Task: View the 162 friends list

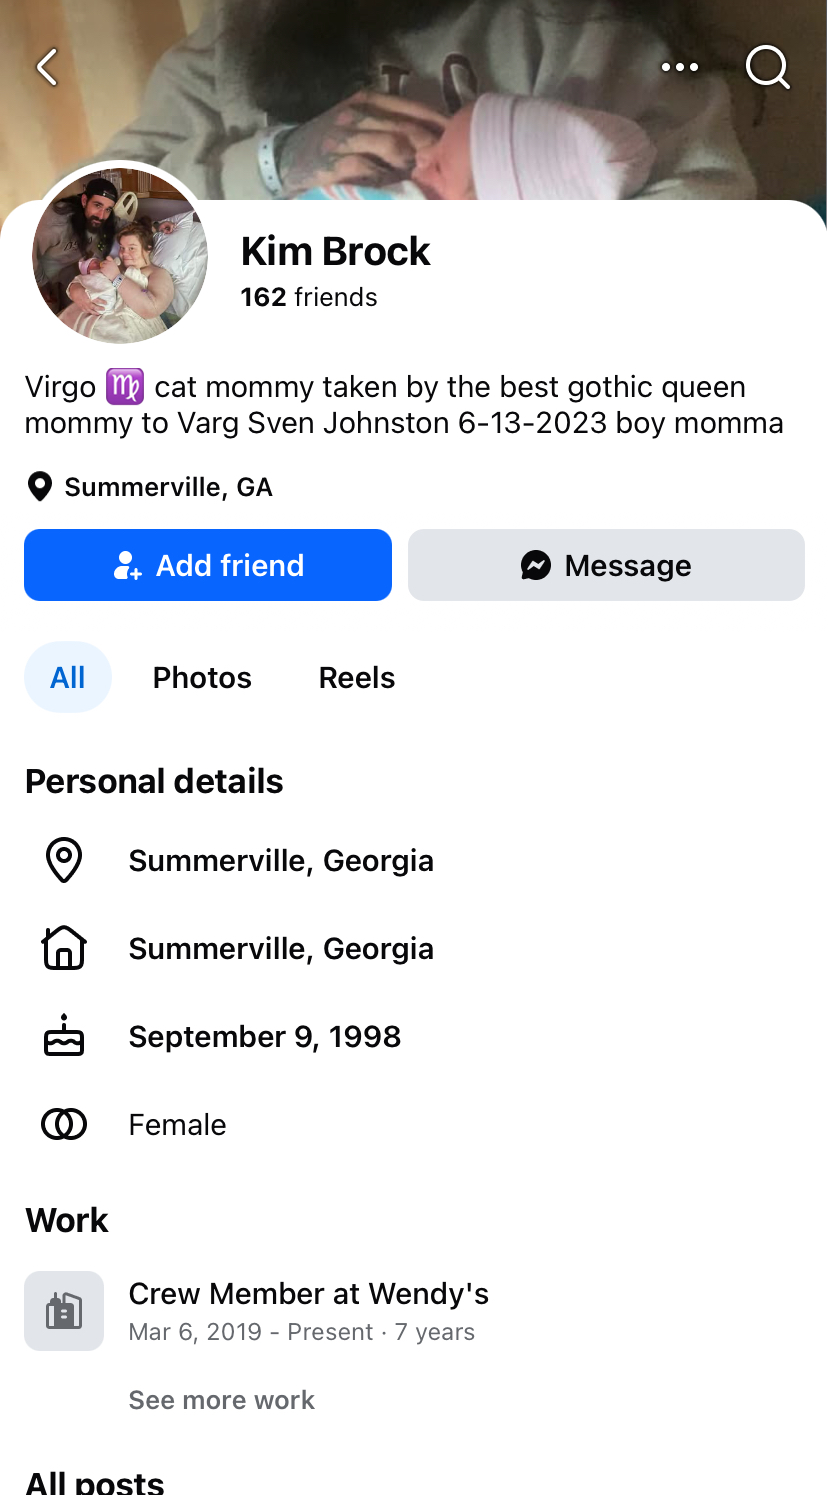Action: tap(309, 297)
